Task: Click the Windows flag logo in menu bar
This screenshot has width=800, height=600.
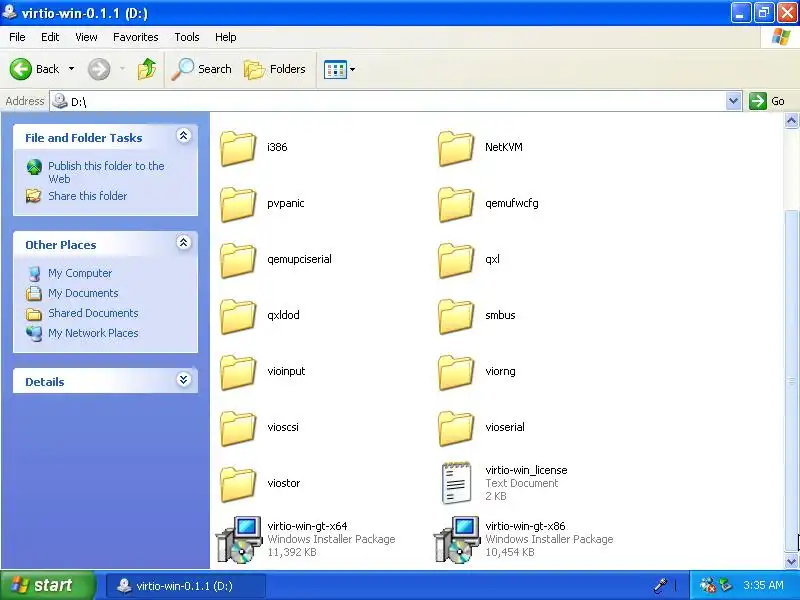Action: coord(781,37)
